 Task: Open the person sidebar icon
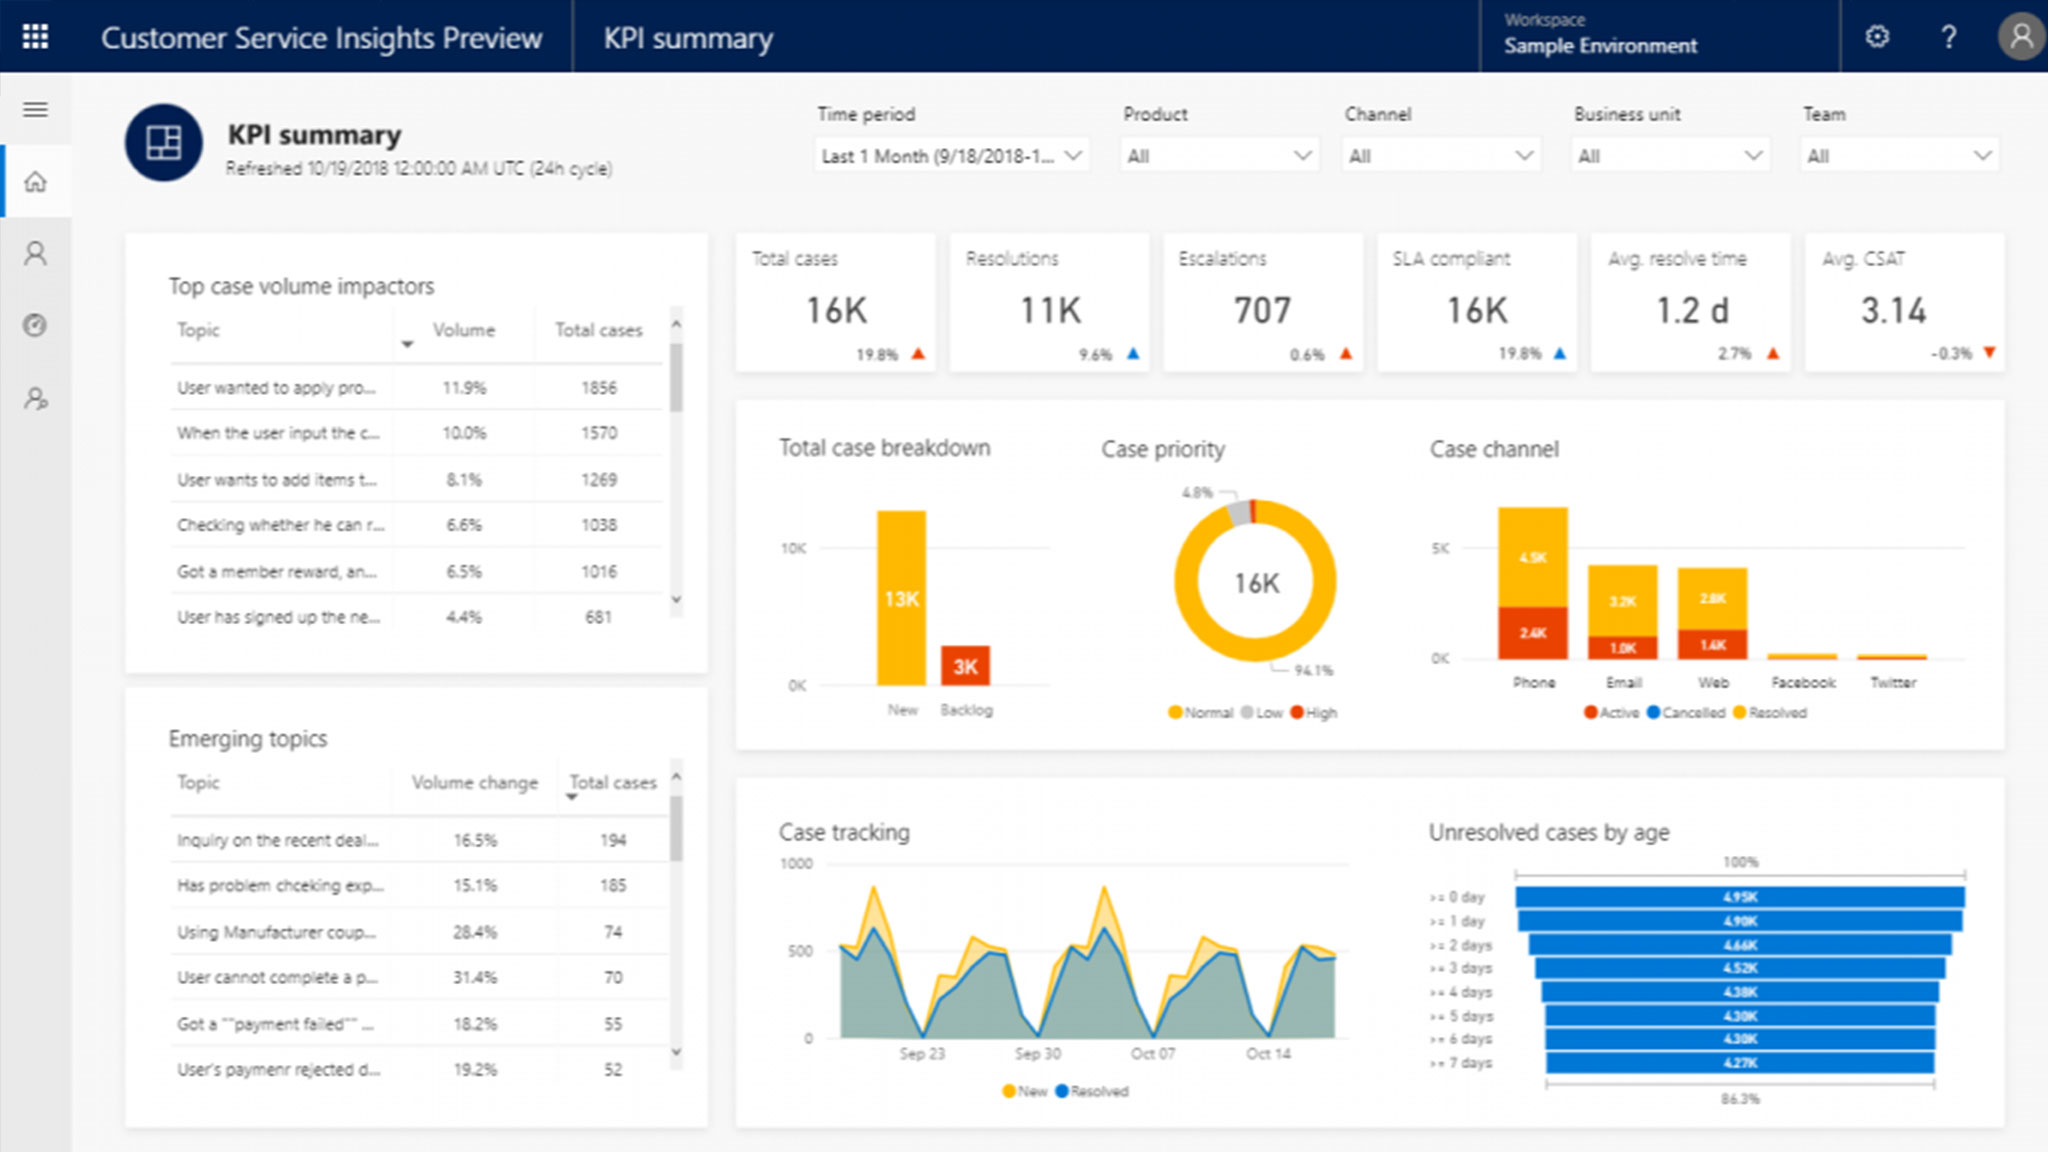[35, 254]
